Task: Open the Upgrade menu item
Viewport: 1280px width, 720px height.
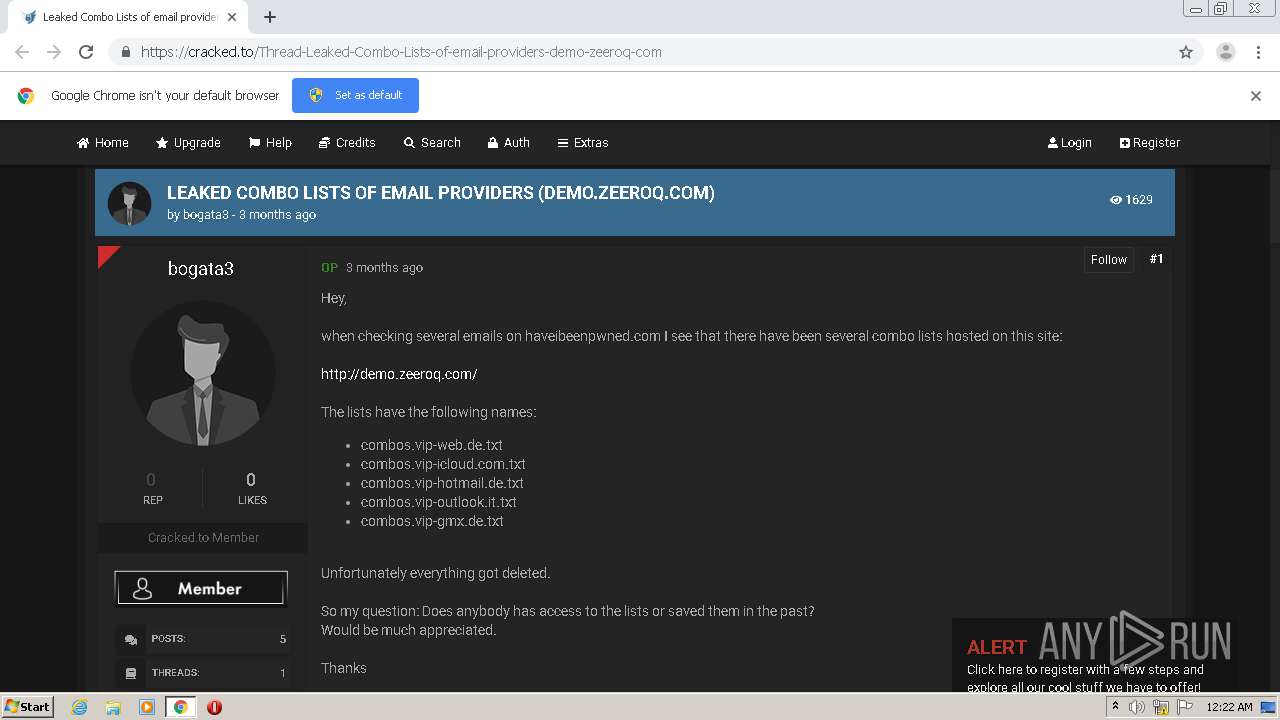Action: point(188,142)
